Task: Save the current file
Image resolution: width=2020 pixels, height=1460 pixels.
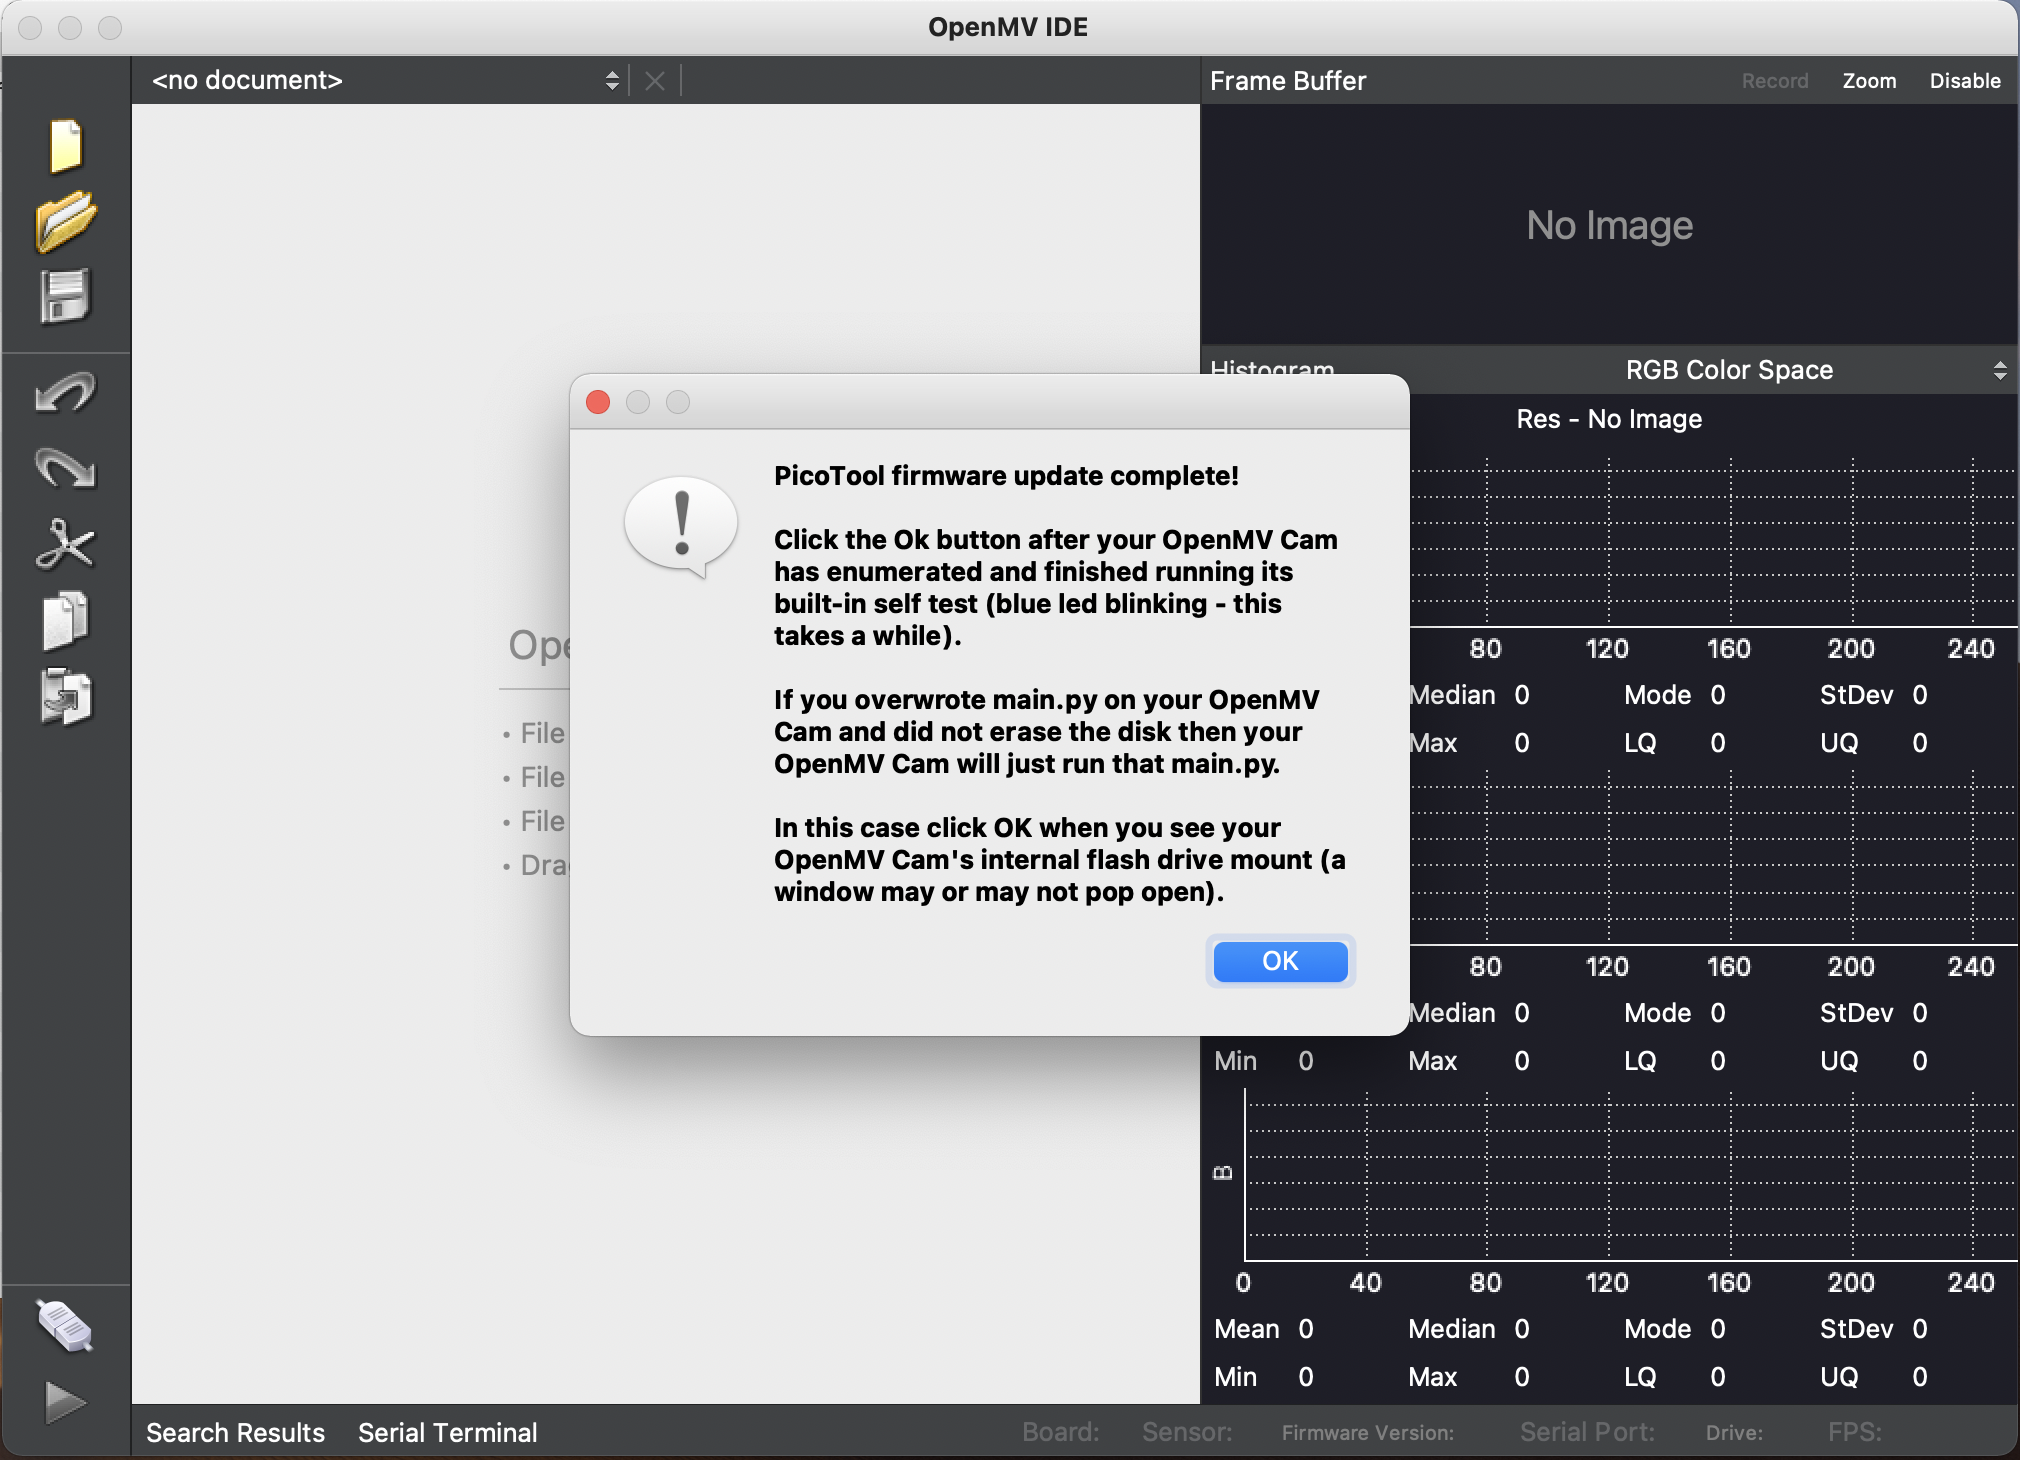Action: pos(64,297)
